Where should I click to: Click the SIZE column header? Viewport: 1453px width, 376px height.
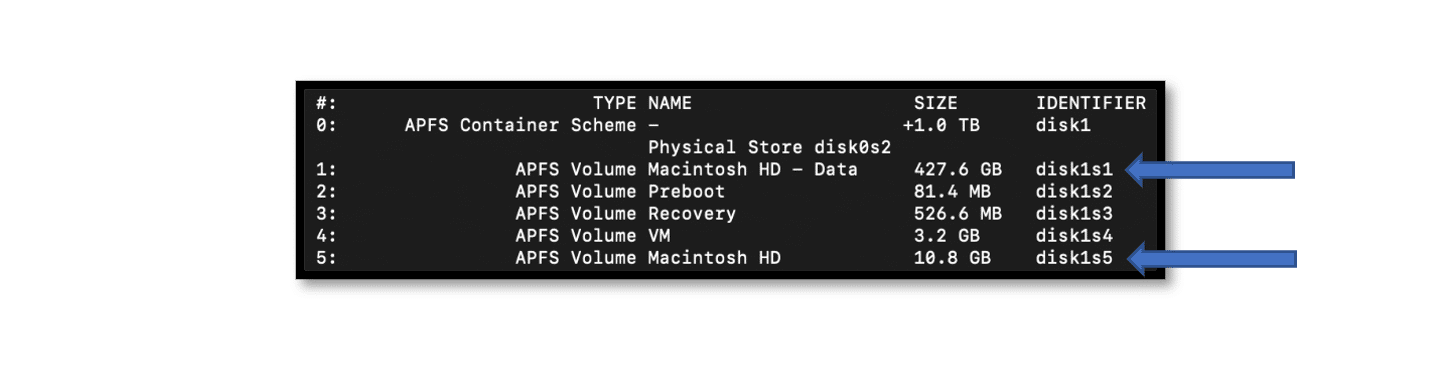pyautogui.click(x=936, y=103)
